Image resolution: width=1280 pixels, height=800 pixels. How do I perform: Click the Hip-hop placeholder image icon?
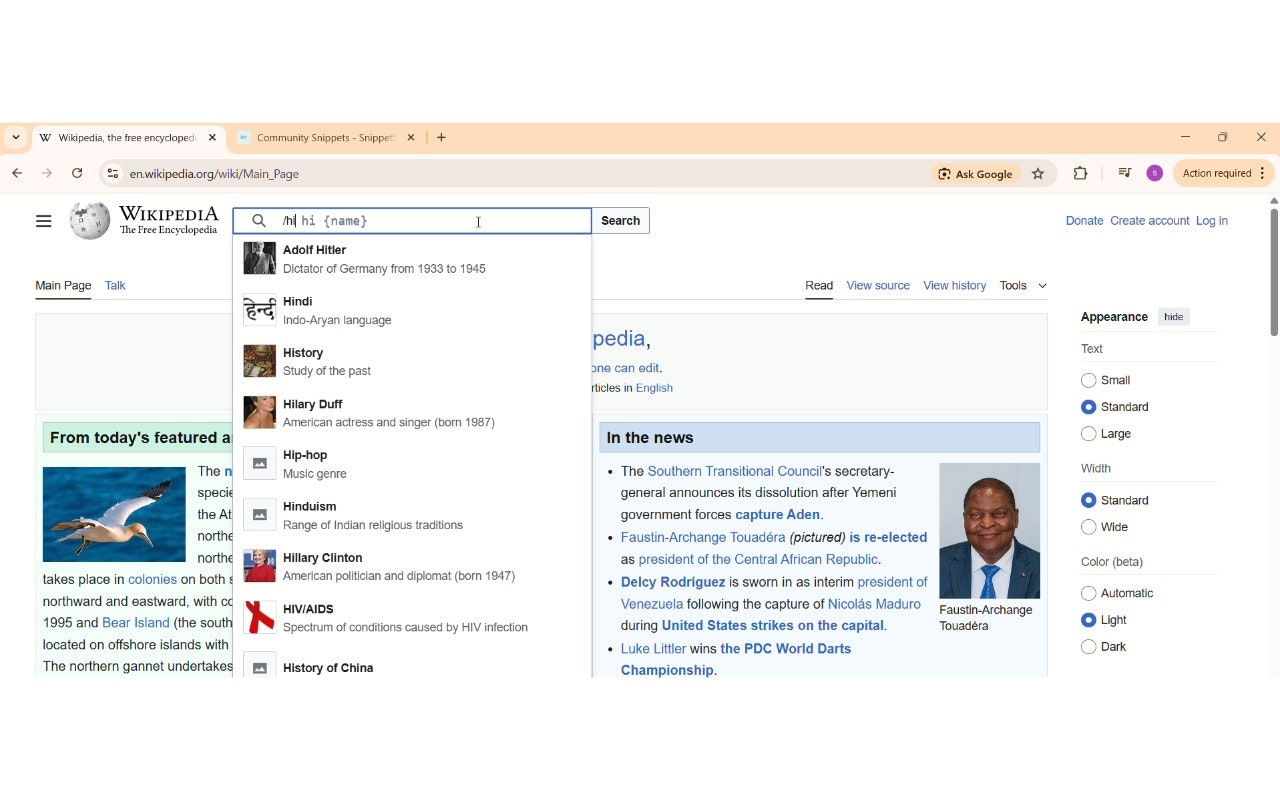pos(260,464)
